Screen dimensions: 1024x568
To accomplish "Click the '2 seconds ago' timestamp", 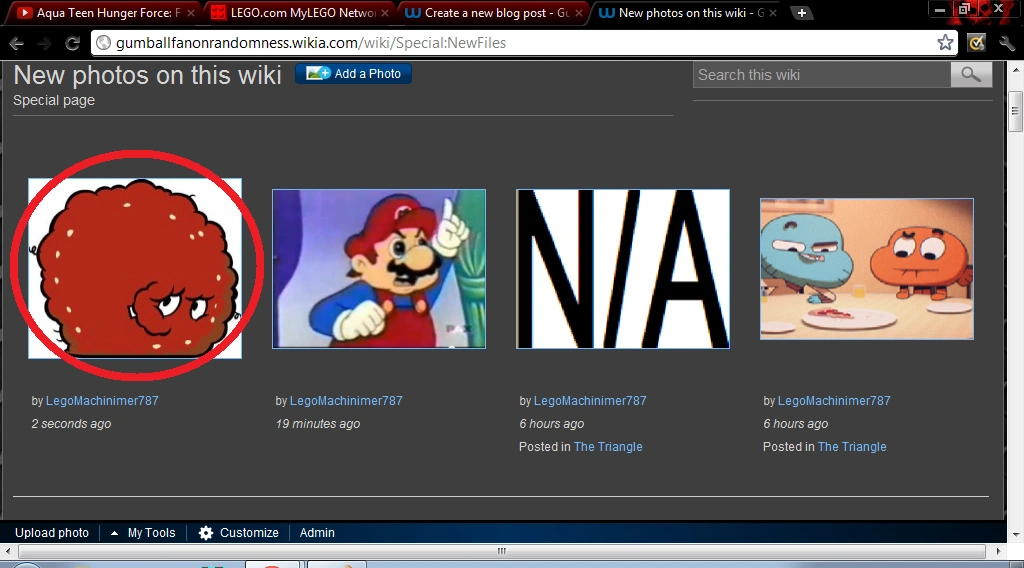I will 71,424.
